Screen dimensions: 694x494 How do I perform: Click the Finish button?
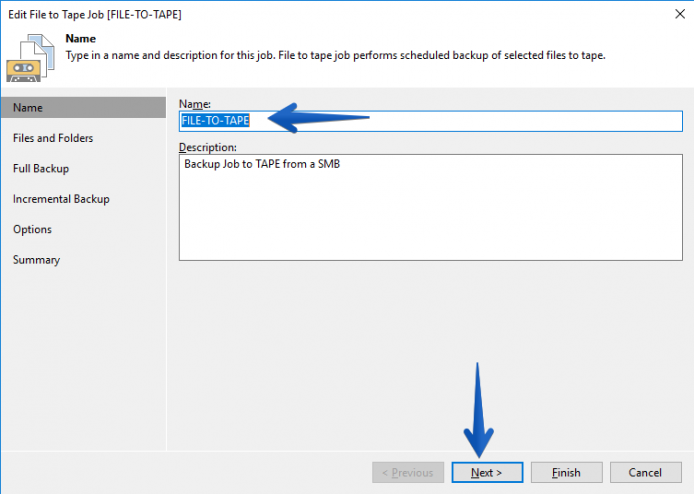(567, 472)
